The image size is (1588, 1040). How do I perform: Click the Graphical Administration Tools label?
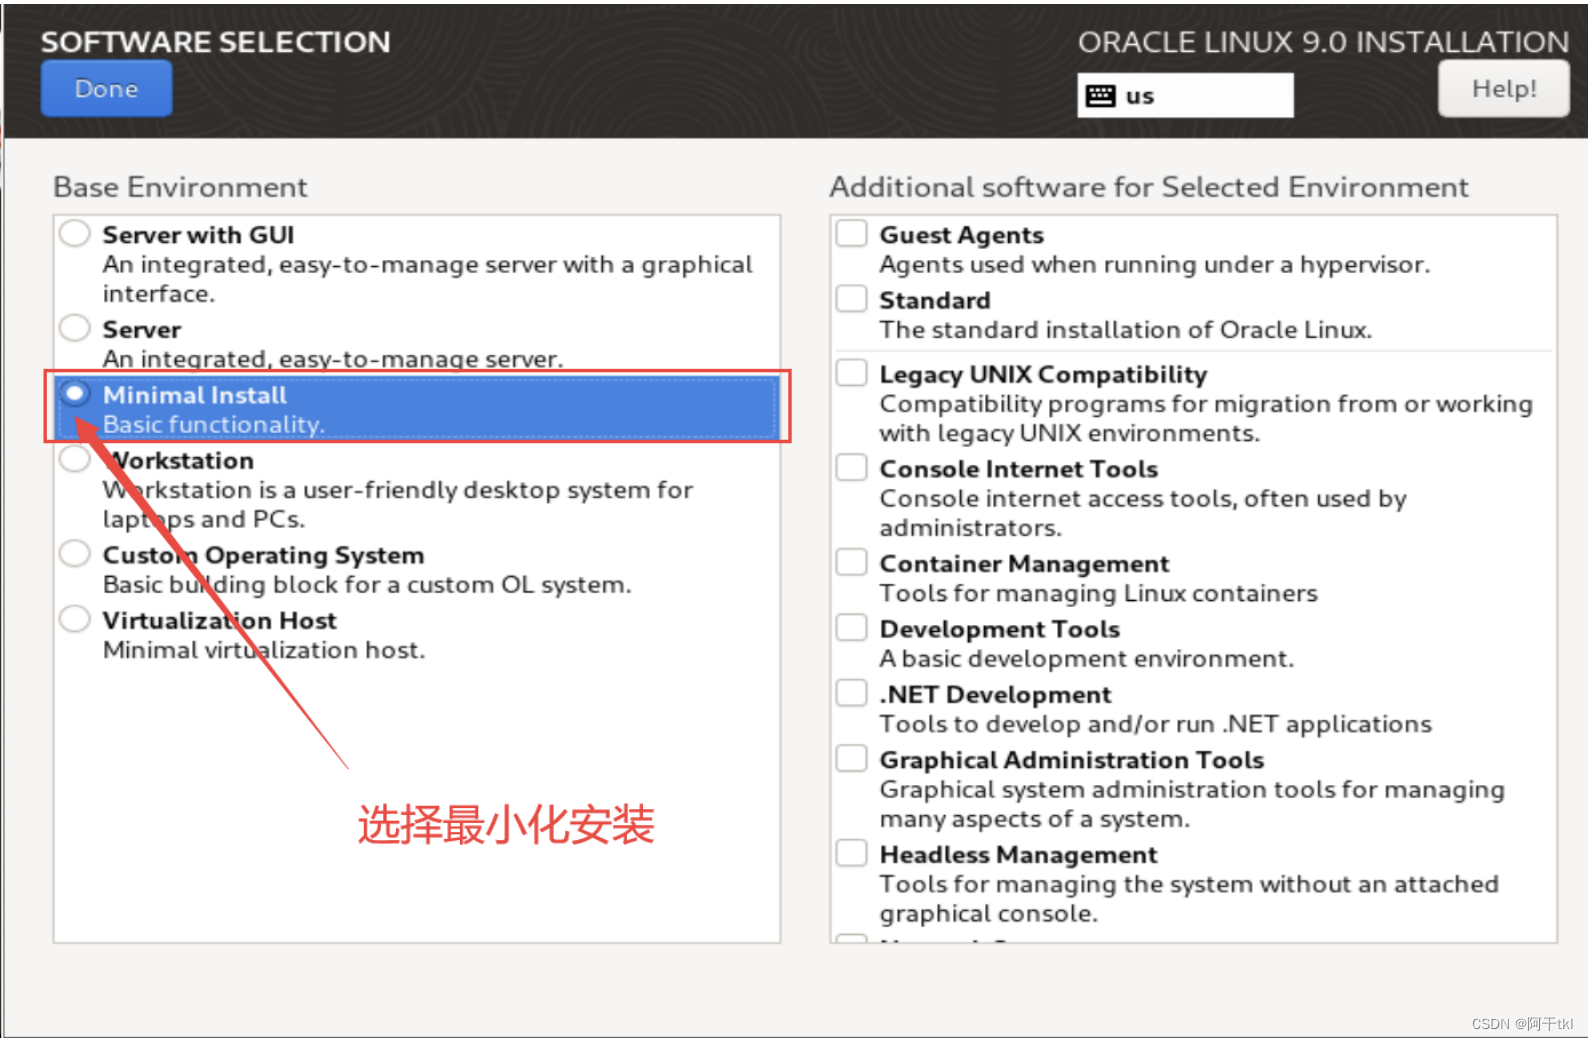[x=1072, y=760]
